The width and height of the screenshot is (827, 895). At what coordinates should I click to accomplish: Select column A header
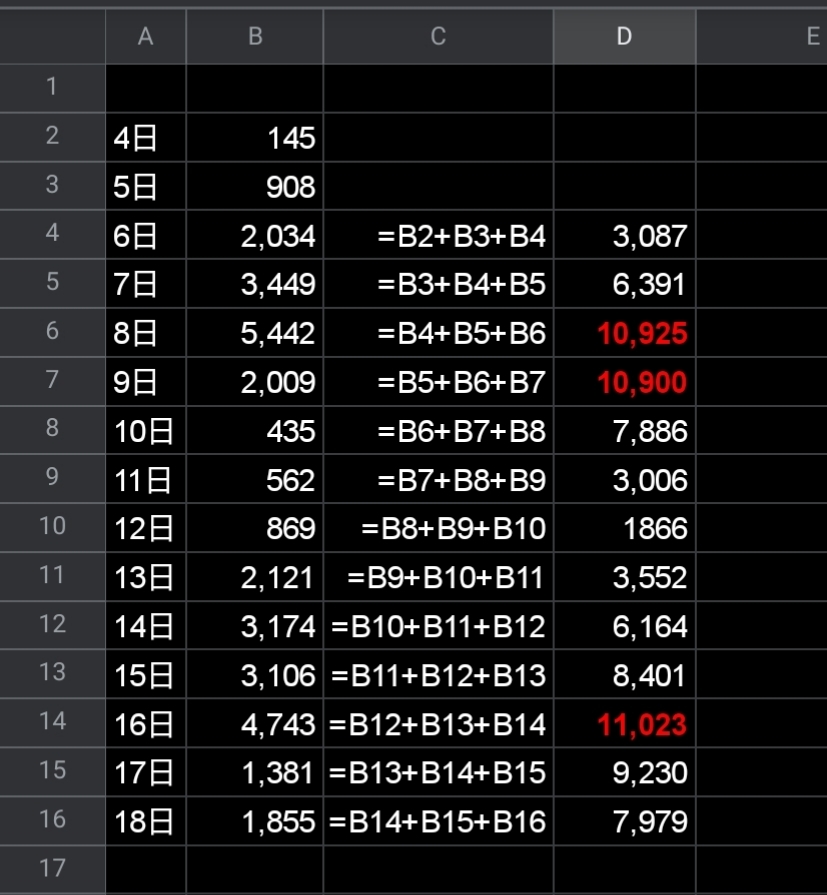[x=146, y=37]
